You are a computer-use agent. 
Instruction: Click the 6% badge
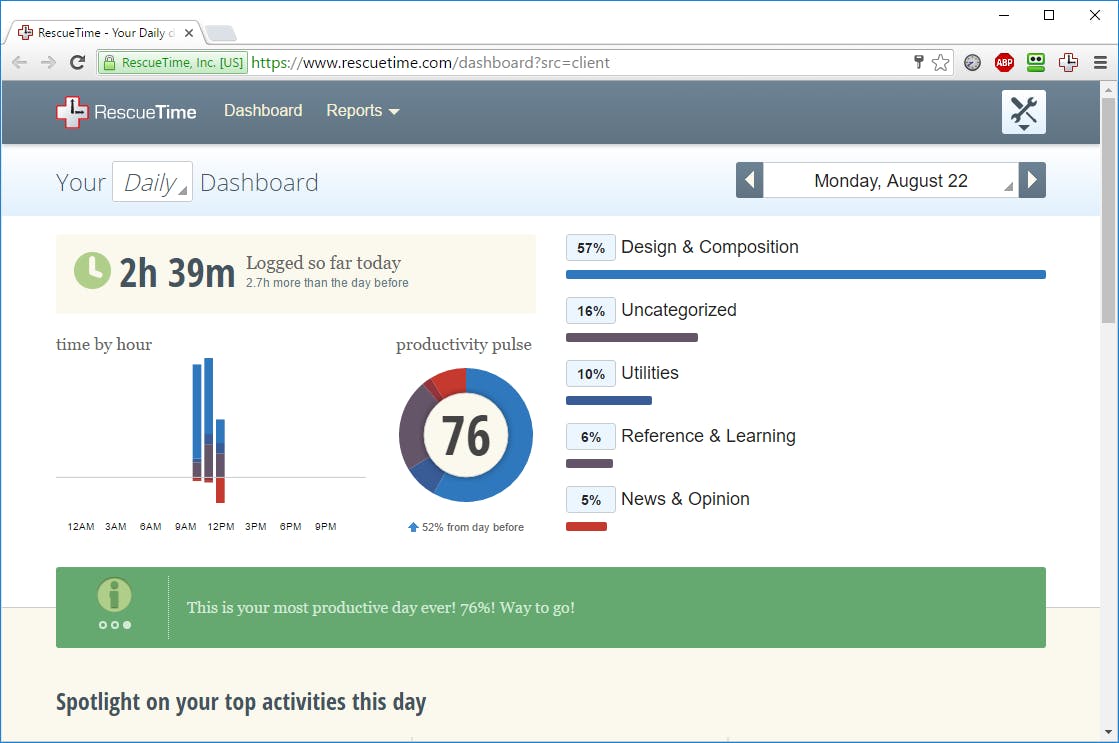coord(591,437)
